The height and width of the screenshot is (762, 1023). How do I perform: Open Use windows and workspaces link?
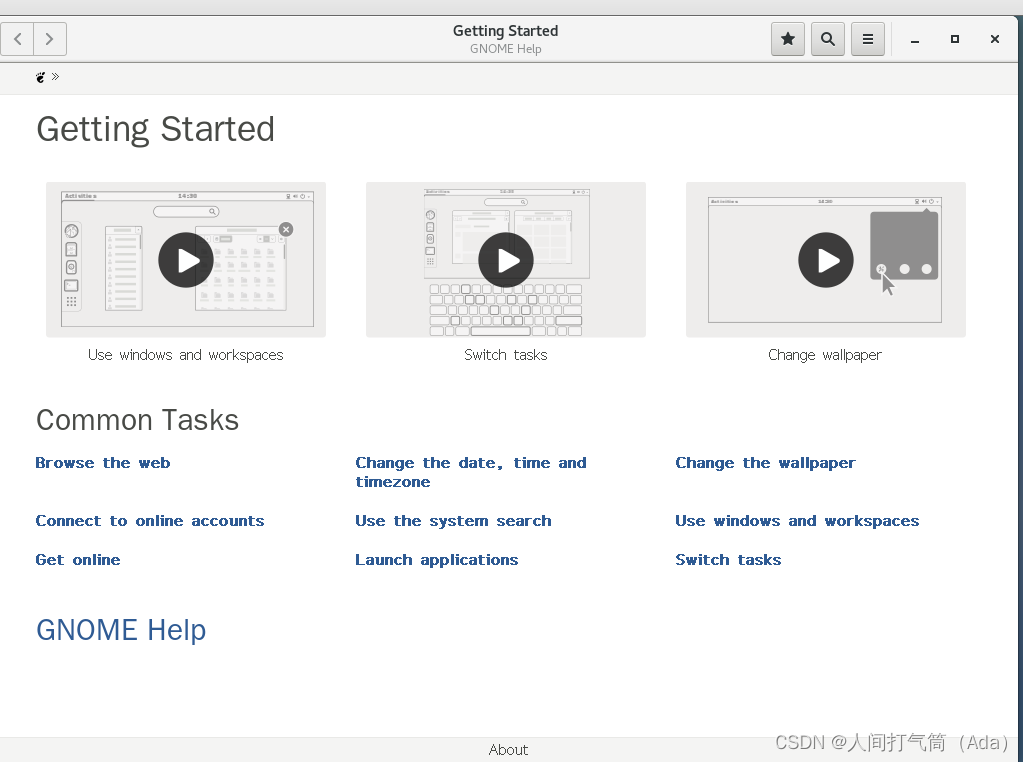pos(797,521)
